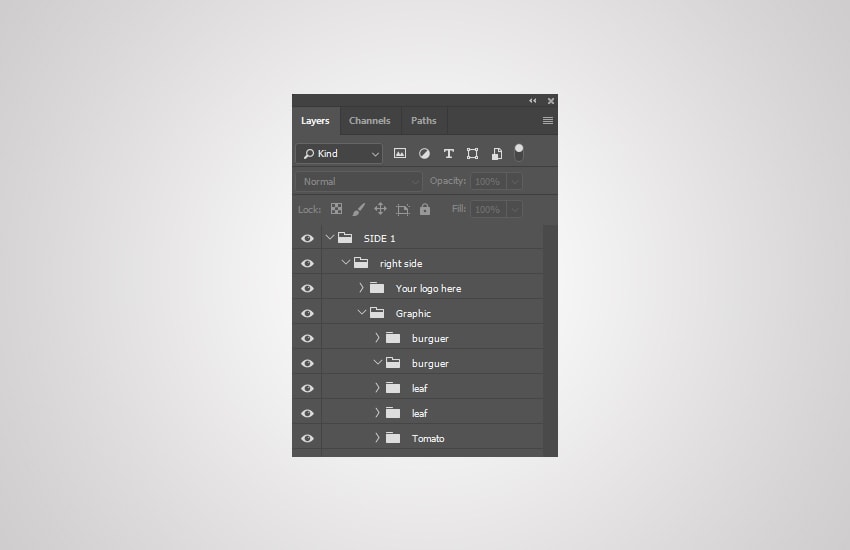Collapse the open burguer group

tap(378, 363)
